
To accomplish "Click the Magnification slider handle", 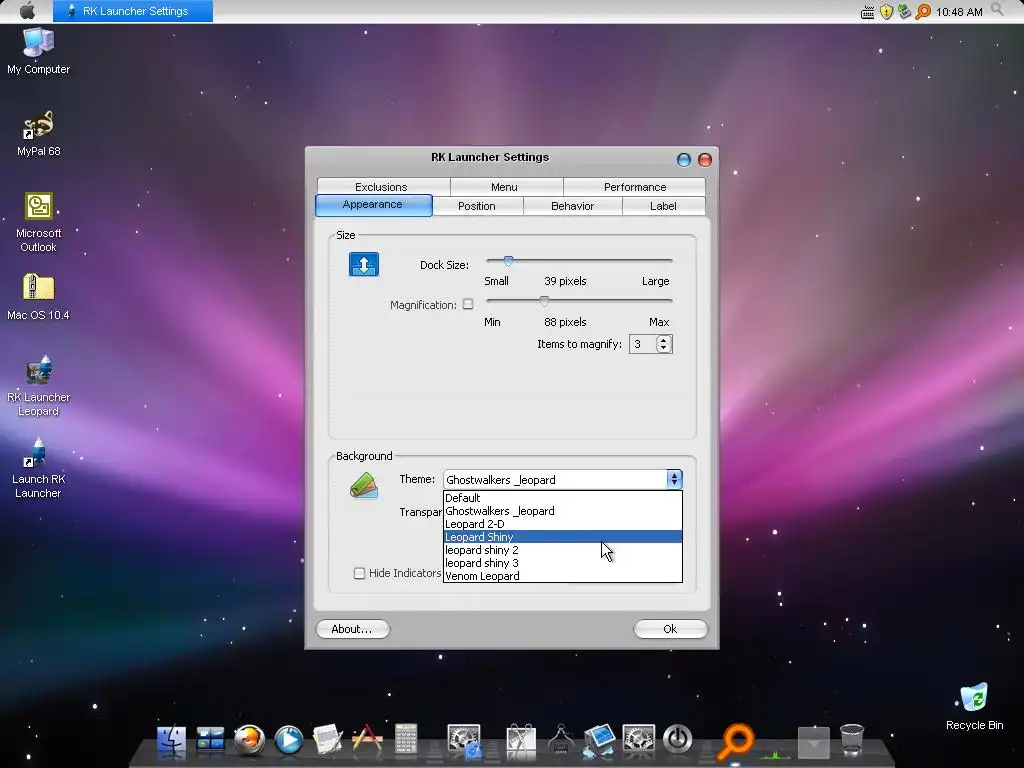I will point(543,300).
